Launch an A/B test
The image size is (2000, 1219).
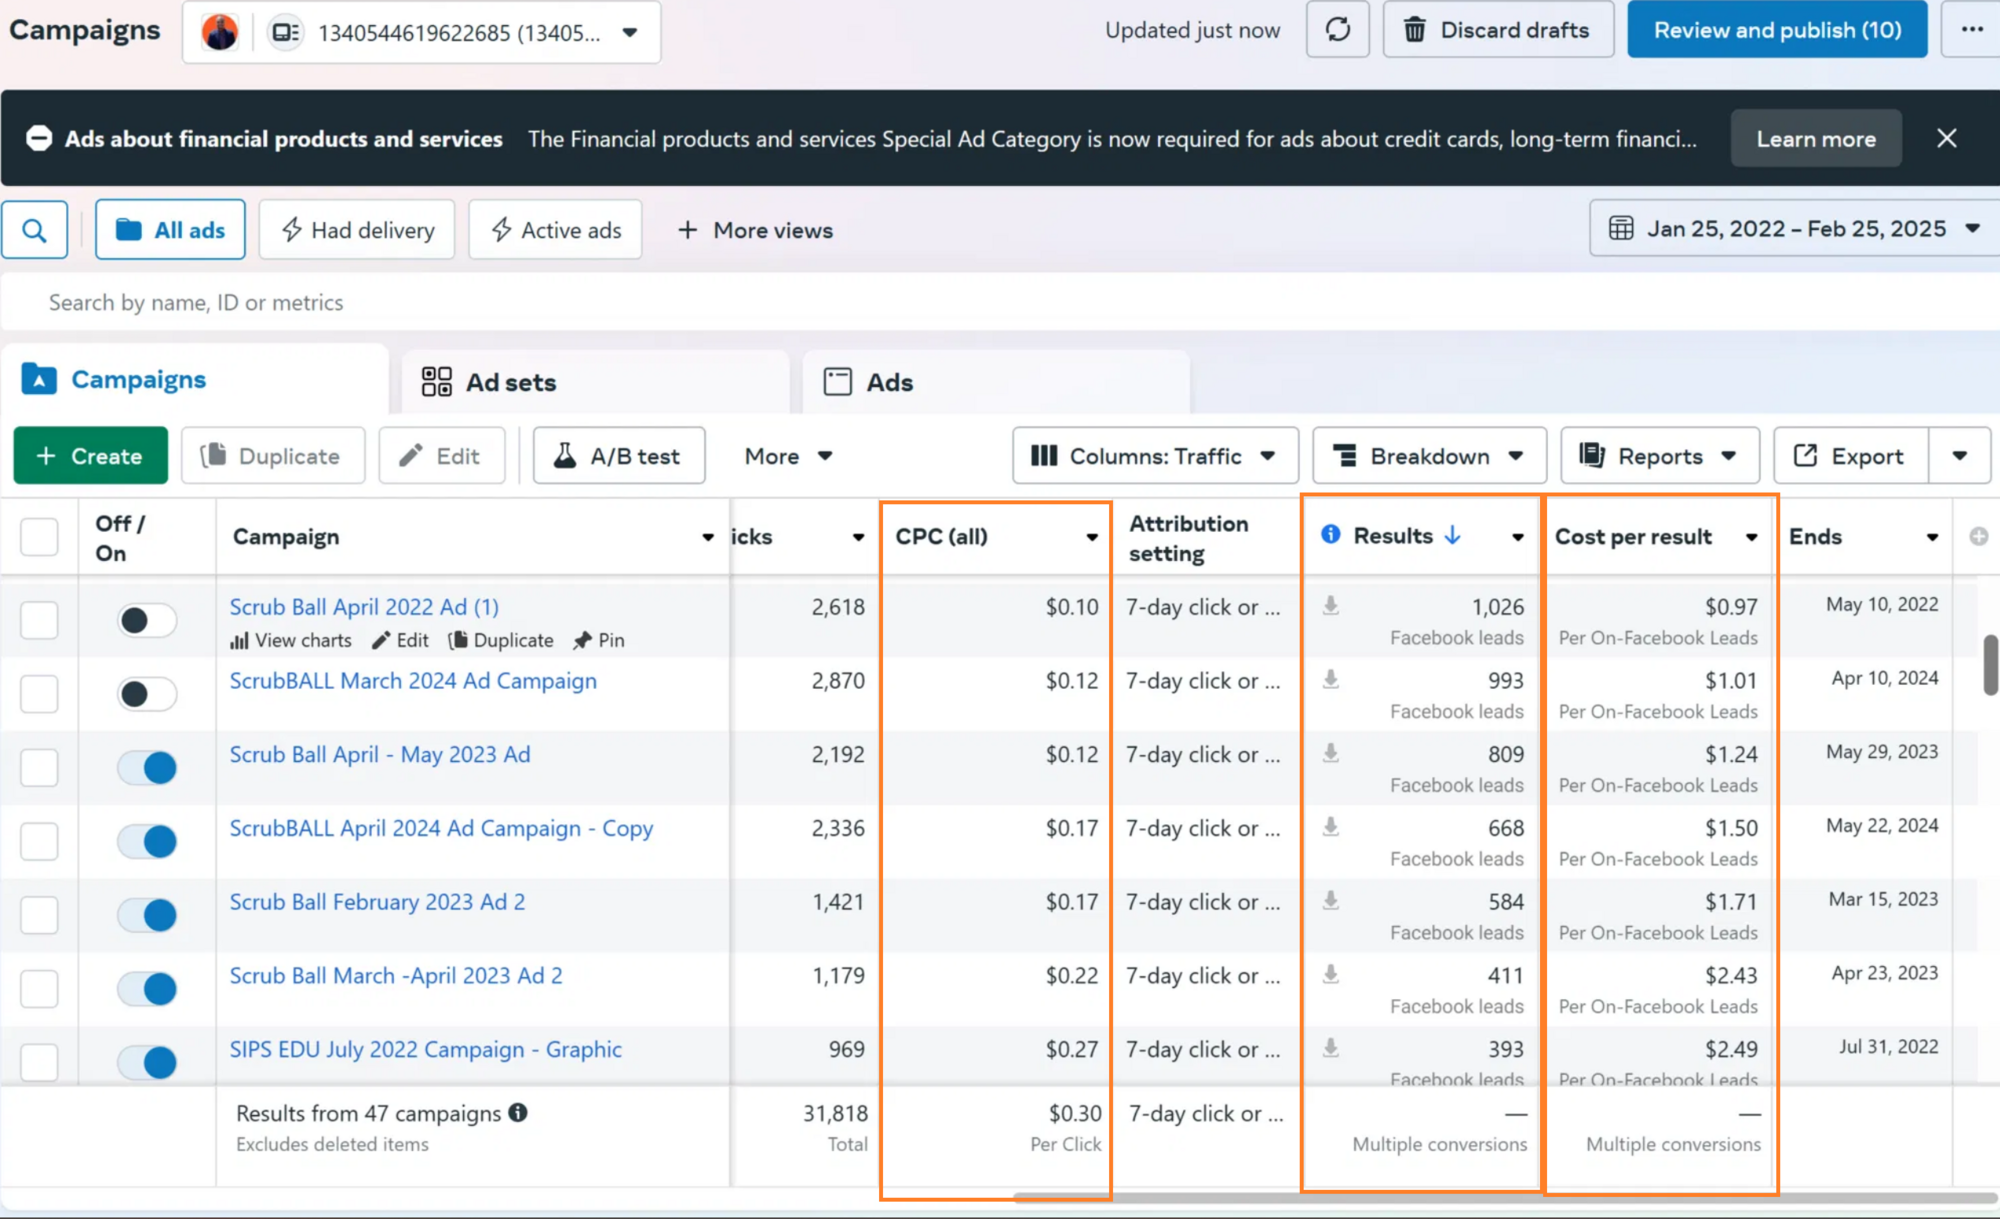click(619, 456)
